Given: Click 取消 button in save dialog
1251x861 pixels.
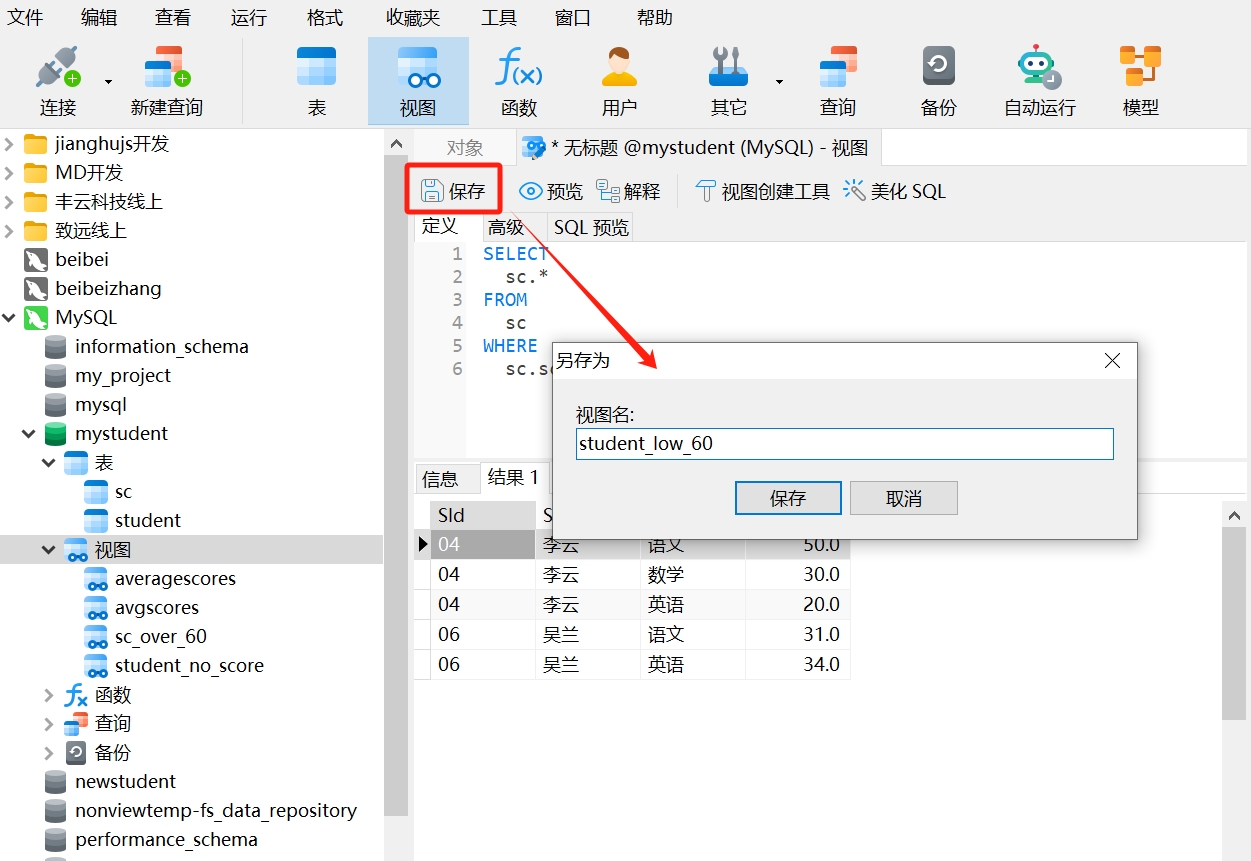Looking at the screenshot, I should [x=903, y=498].
